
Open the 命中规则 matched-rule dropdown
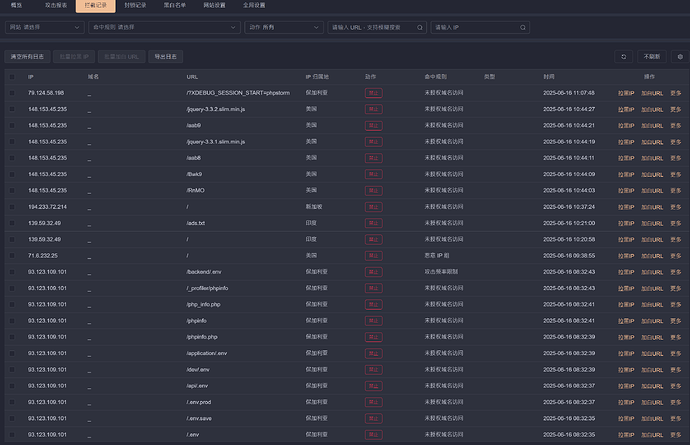(164, 27)
